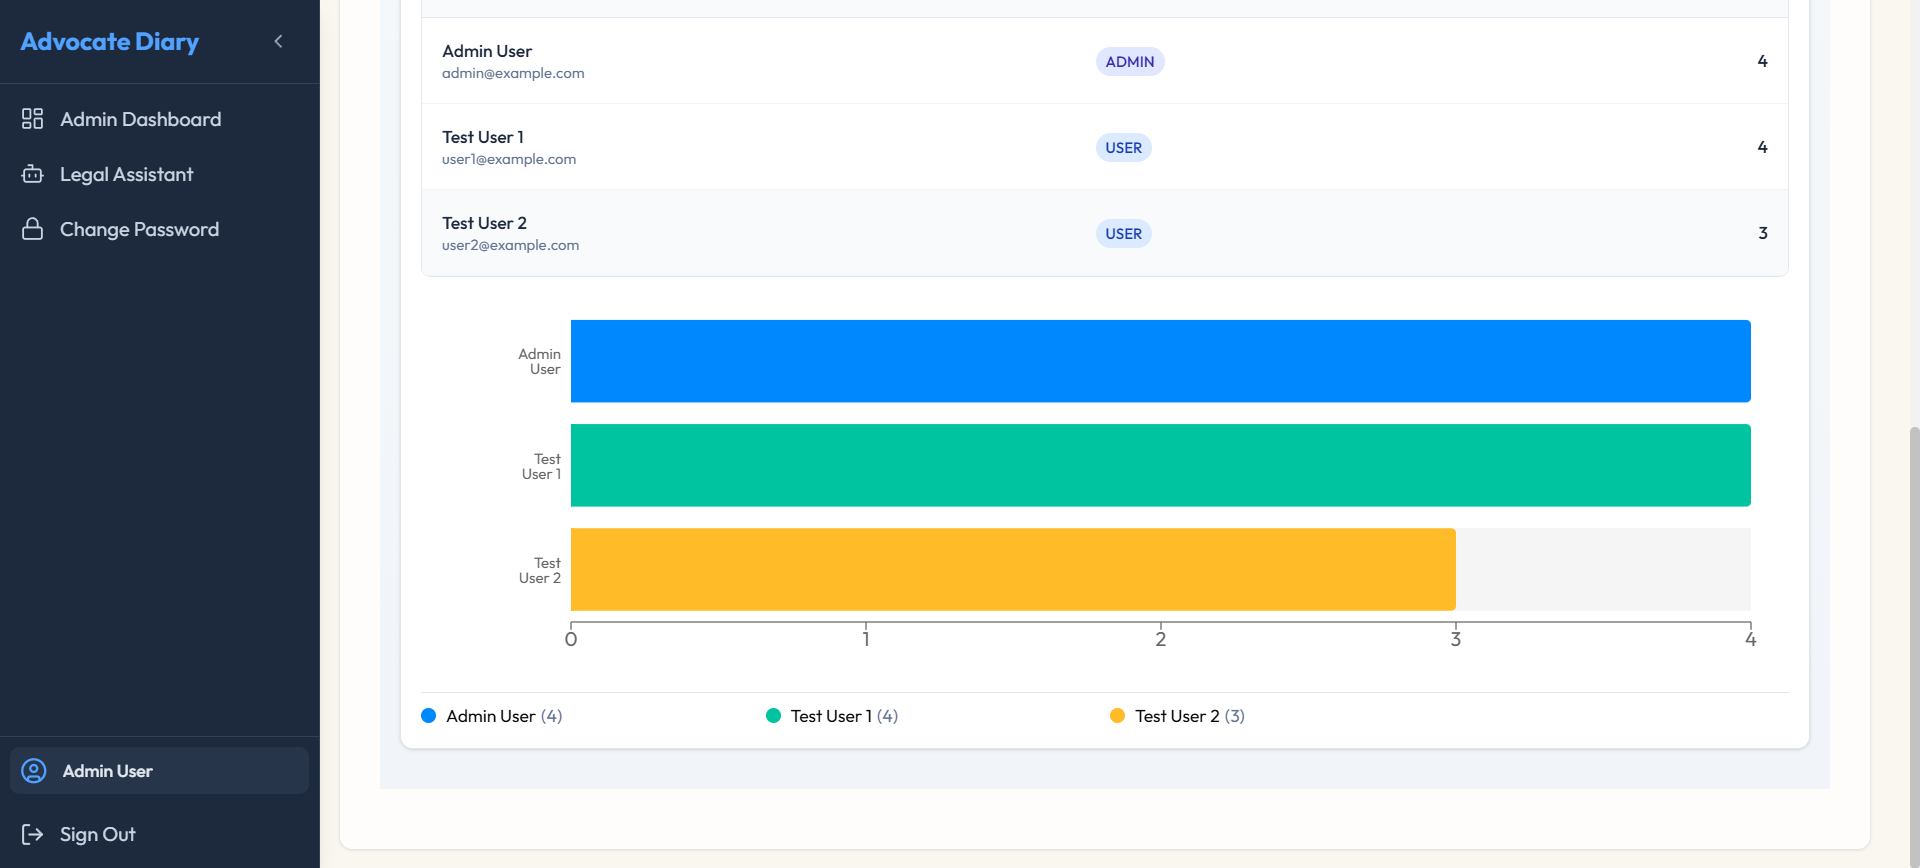
Task: Click the Admin Dashboard grid icon
Action: 33,119
